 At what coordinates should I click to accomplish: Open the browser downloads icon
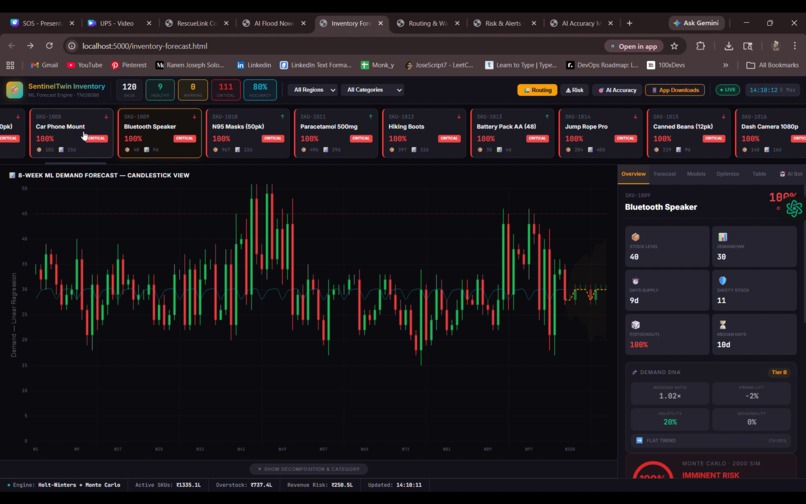[728, 46]
